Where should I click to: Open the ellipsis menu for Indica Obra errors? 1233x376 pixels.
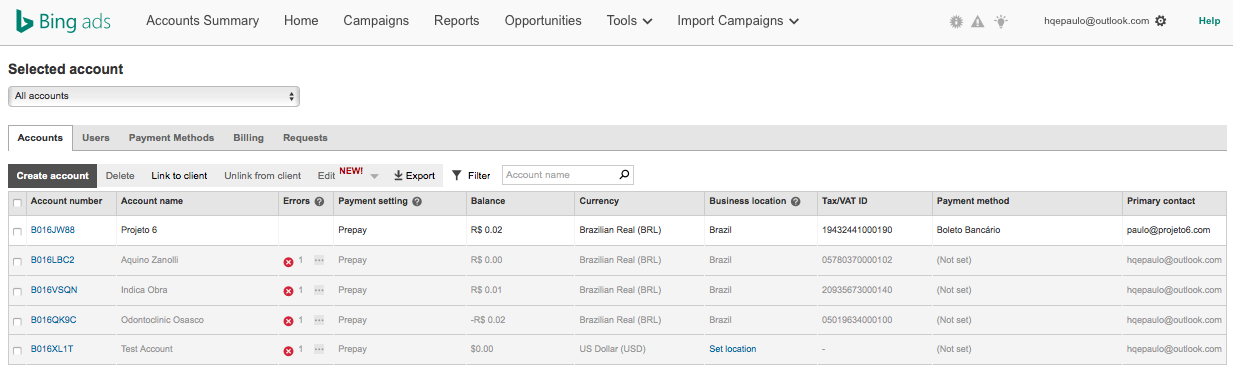tap(319, 290)
